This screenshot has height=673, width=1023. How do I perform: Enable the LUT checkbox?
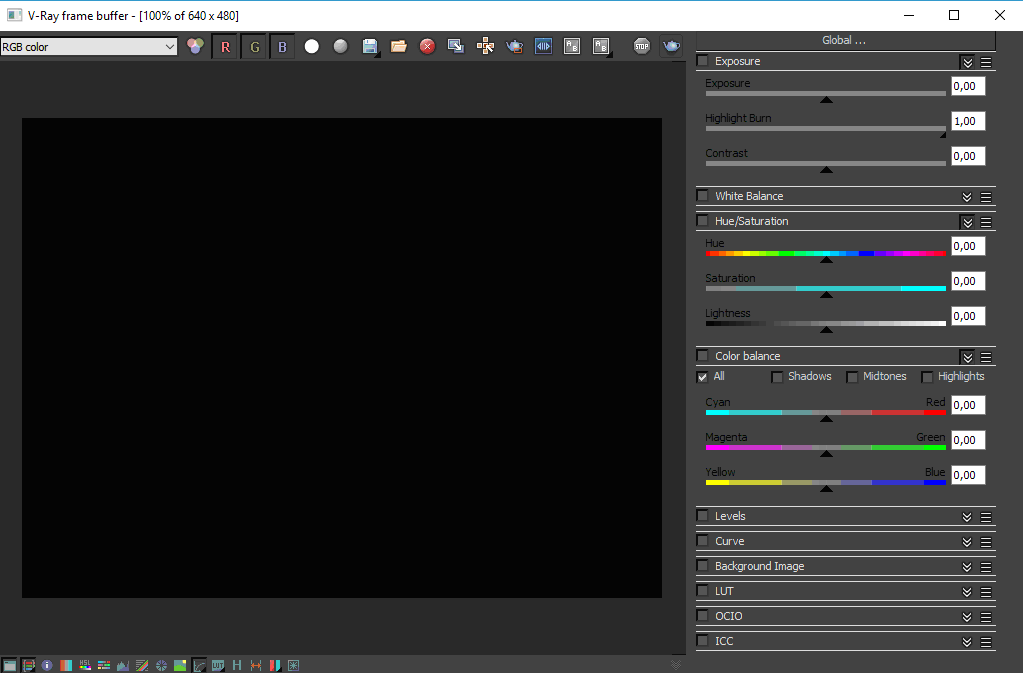[703, 591]
